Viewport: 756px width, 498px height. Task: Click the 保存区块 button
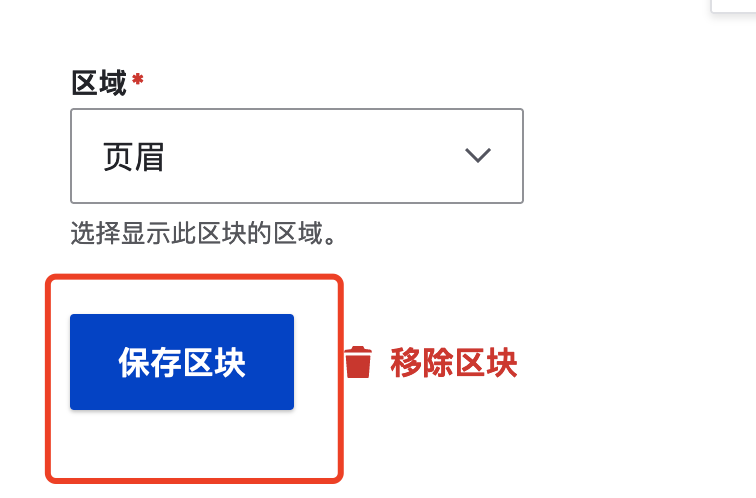182,362
